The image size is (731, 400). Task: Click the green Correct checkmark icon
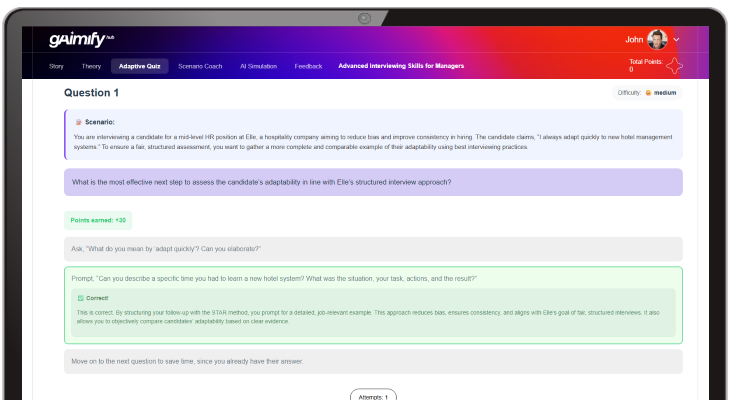(81, 298)
